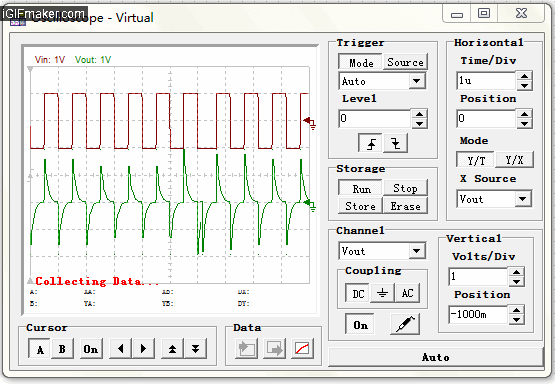555x384 pixels.
Task: Open trigger Auto mode dropdown
Action: 417,81
